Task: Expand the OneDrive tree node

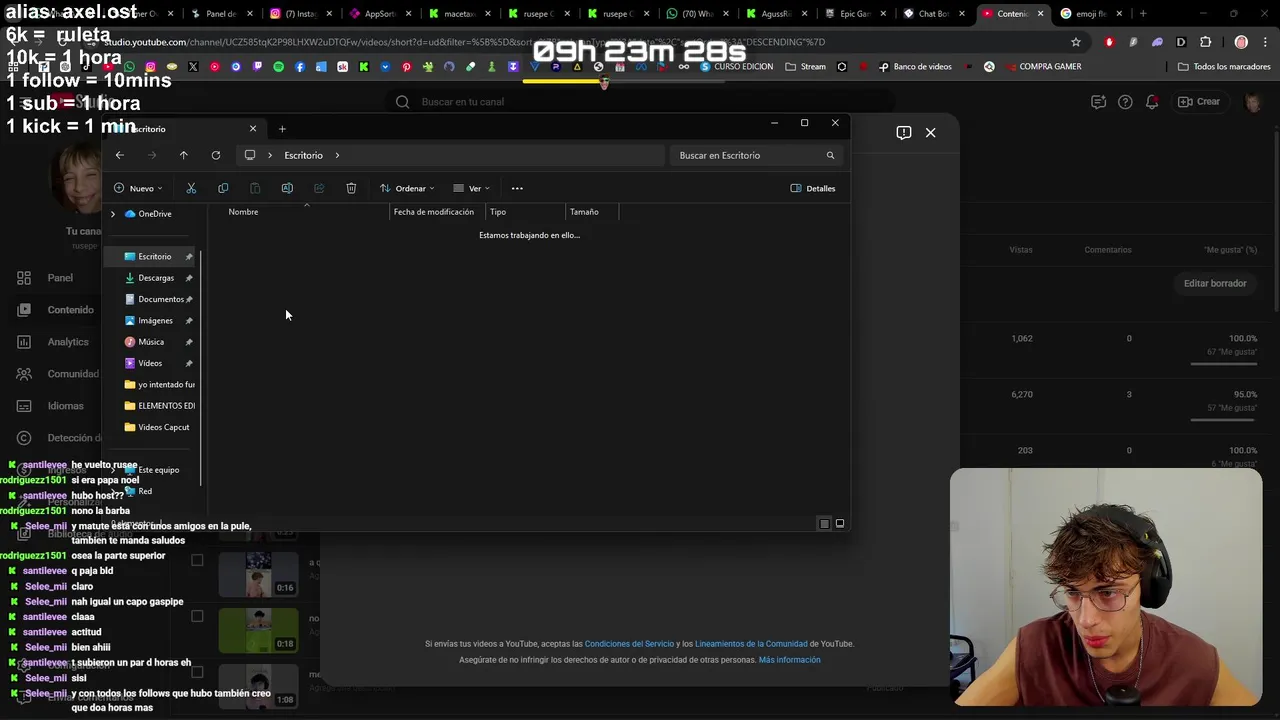Action: tap(113, 214)
